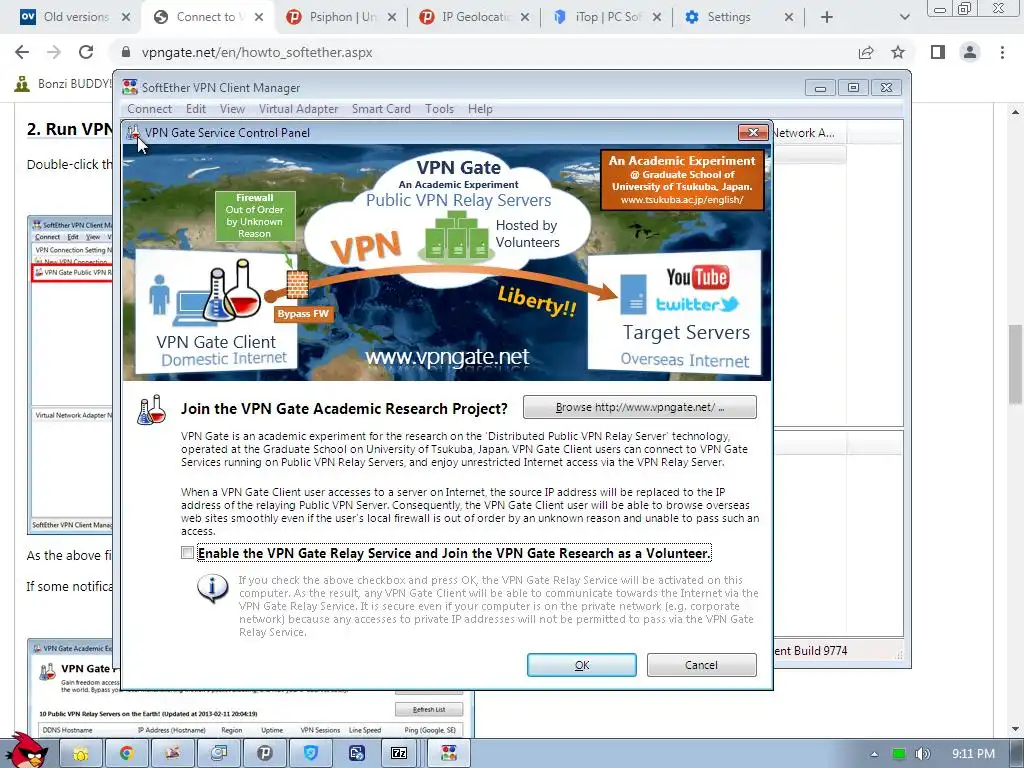The width and height of the screenshot is (1024, 768).
Task: Reload the vpngate.net page
Action: coord(86,52)
